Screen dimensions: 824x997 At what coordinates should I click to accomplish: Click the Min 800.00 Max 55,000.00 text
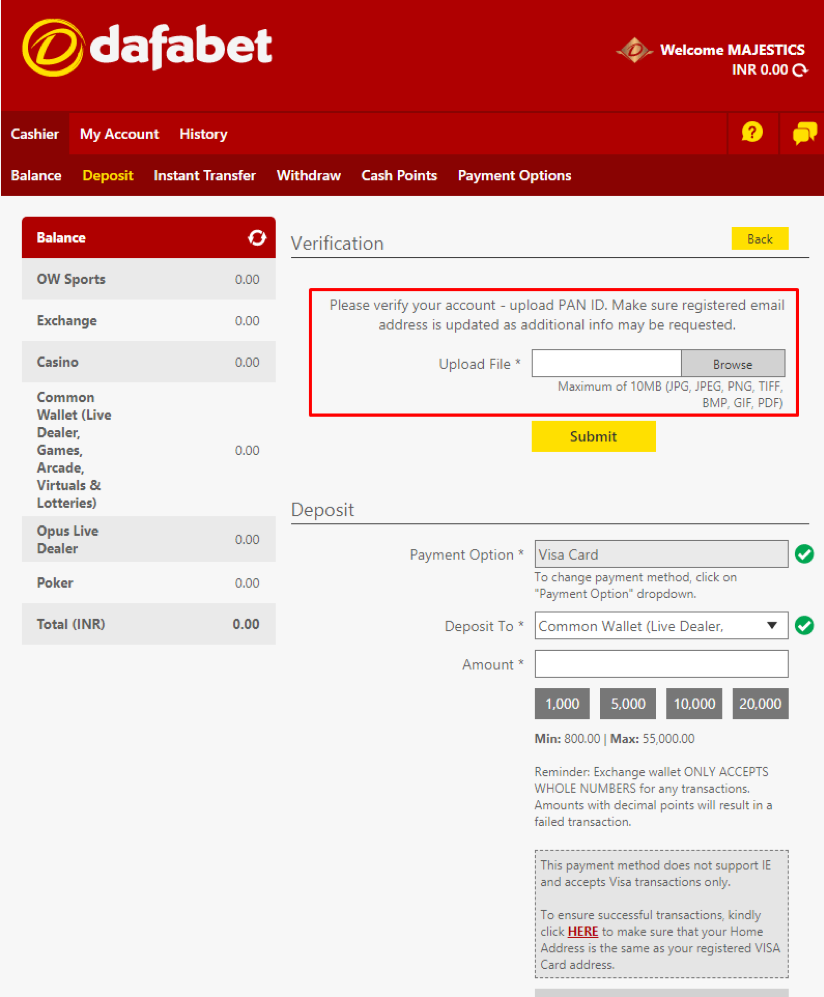click(x=614, y=739)
